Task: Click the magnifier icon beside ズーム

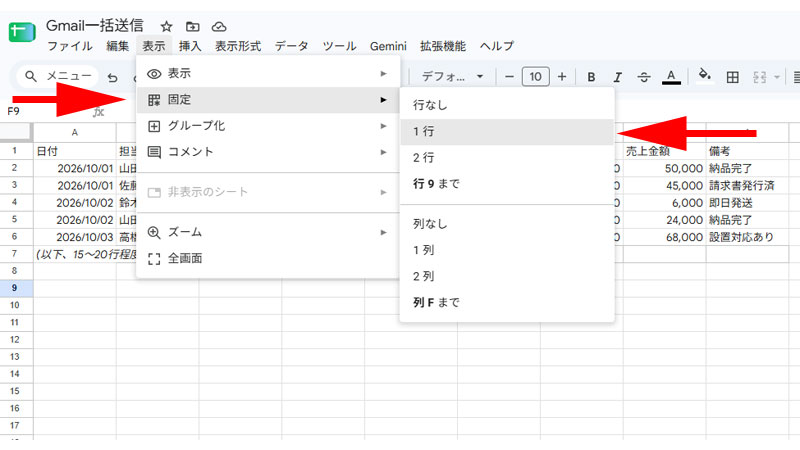Action: pyautogui.click(x=154, y=233)
